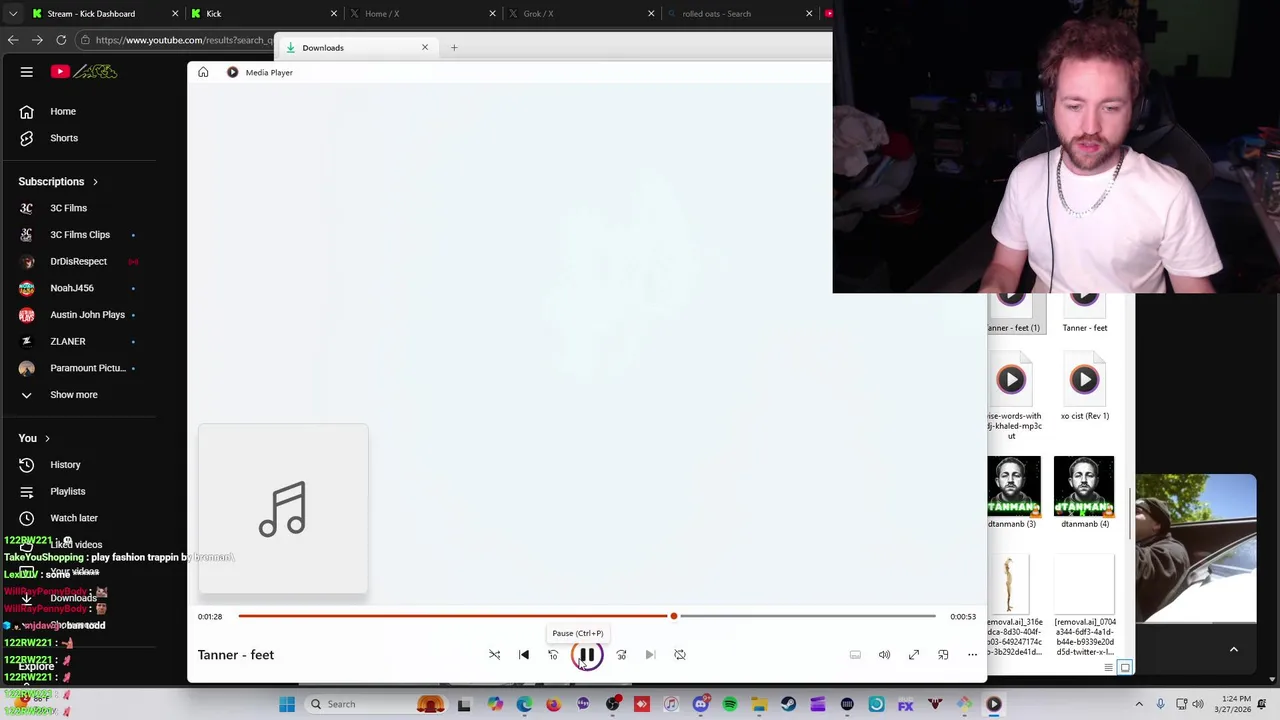Reload the browser page
This screenshot has height=720, width=1280.
pyautogui.click(x=61, y=40)
